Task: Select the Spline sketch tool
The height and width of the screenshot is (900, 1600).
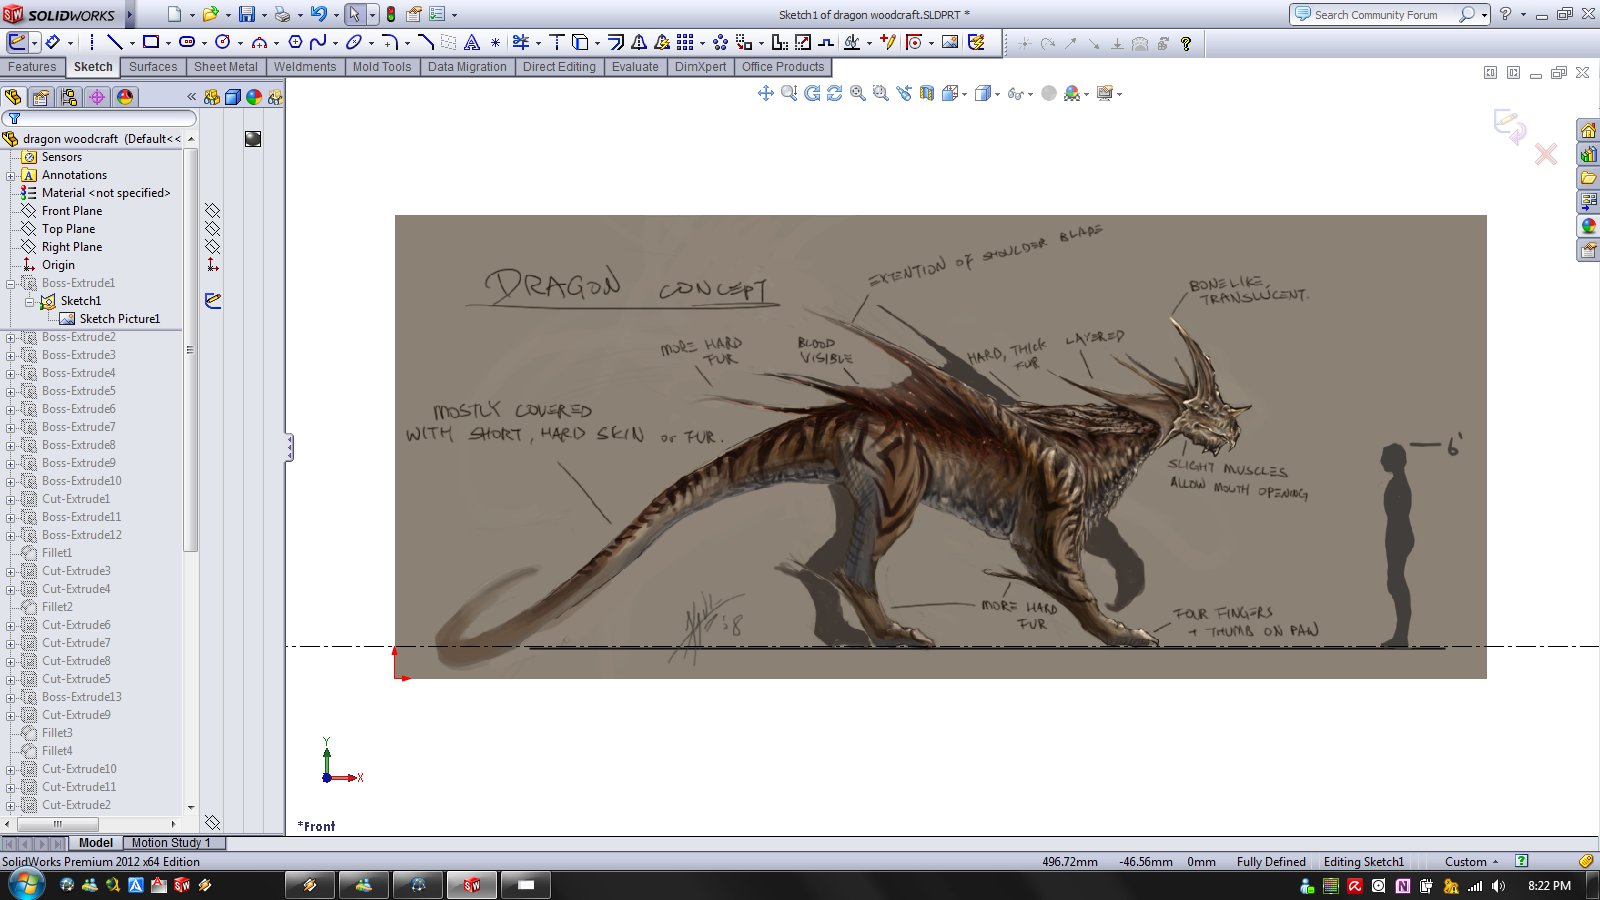Action: (318, 42)
